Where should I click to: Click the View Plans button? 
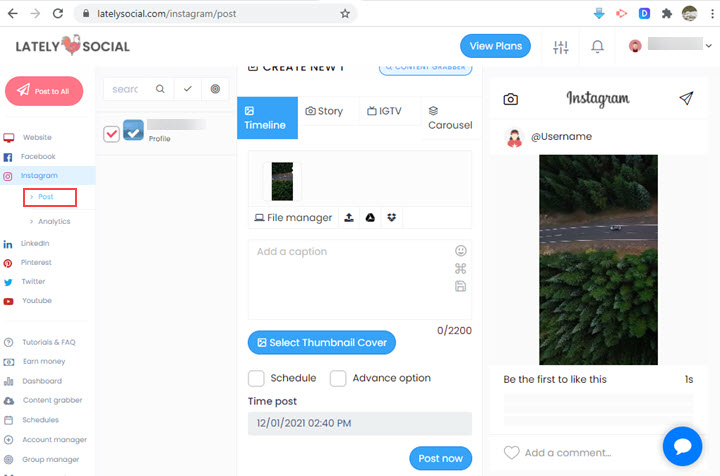coord(495,46)
